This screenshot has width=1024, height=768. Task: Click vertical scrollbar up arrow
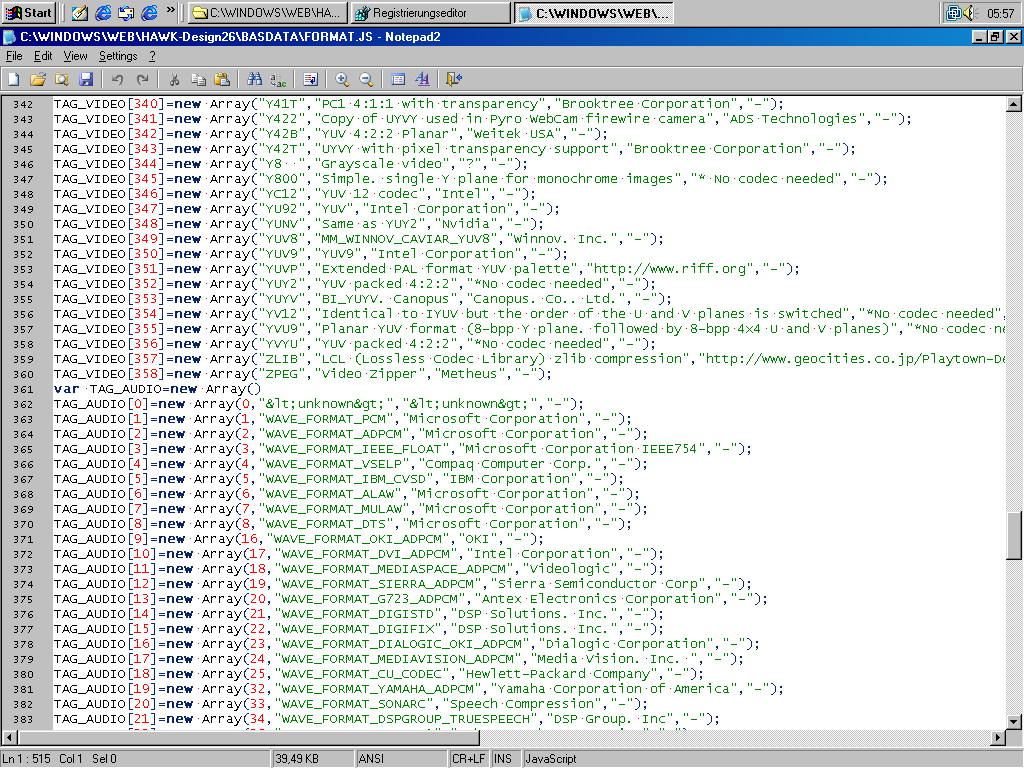tap(1014, 104)
